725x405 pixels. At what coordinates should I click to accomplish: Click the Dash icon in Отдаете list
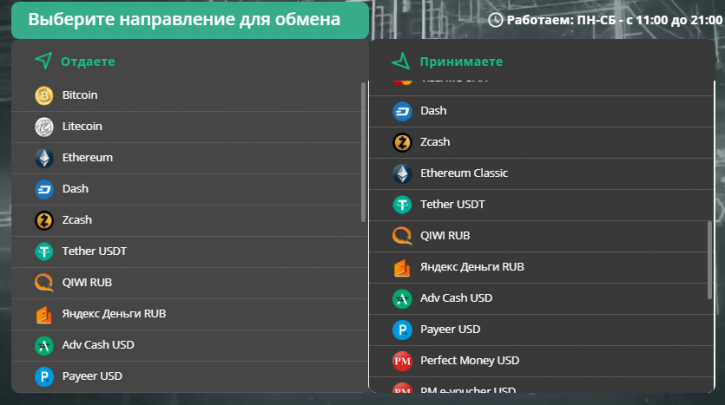click(x=44, y=189)
